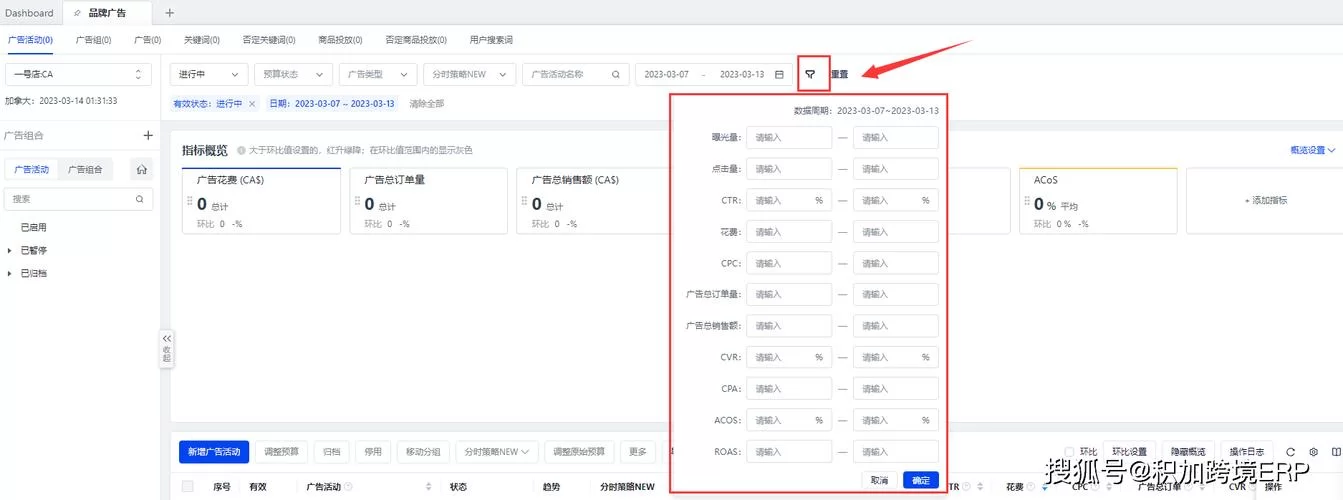Toggle the 环比 checkbox
This screenshot has width=1343, height=500.
coord(1070,452)
